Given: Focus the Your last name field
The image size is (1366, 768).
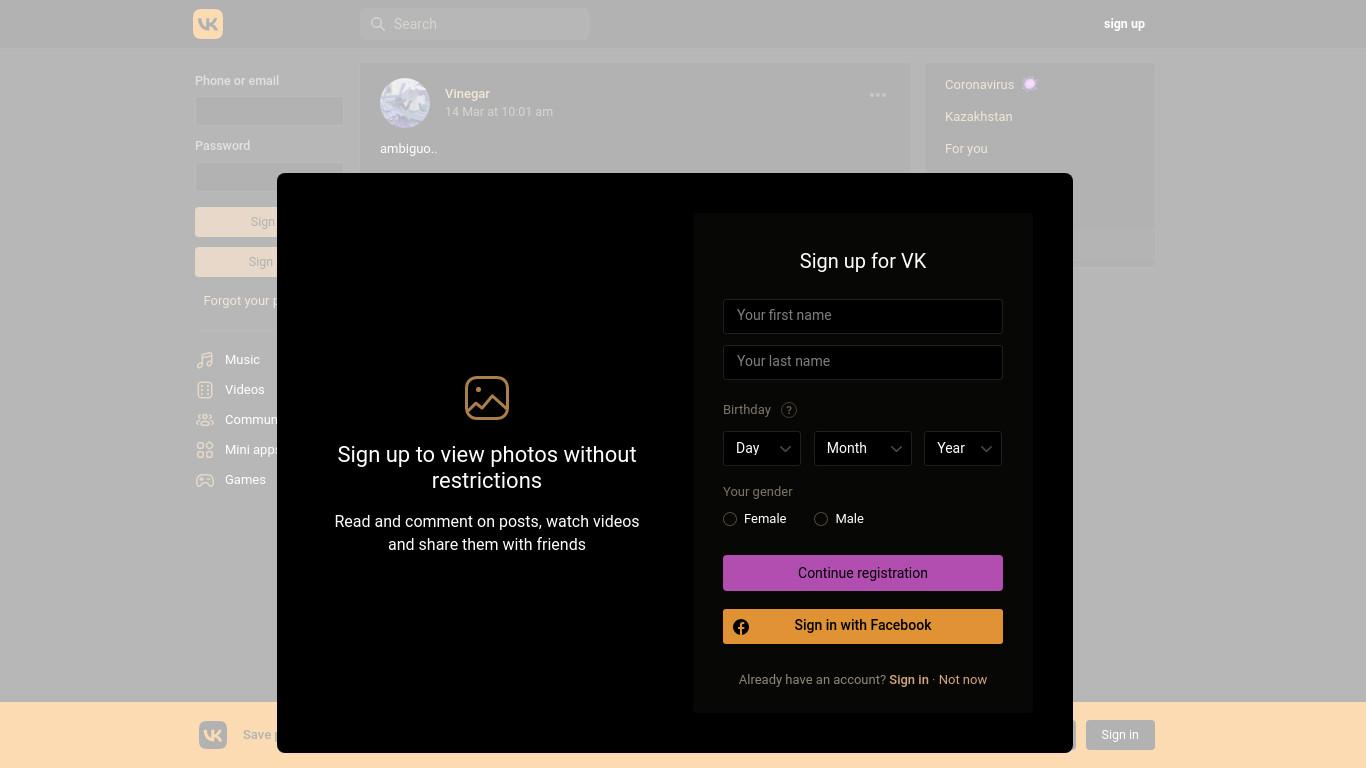Looking at the screenshot, I should 863,362.
